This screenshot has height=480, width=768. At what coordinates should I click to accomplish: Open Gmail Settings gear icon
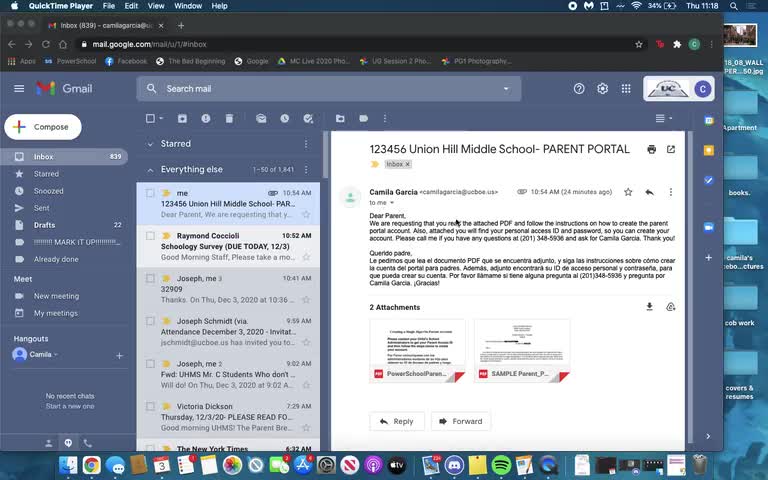(x=602, y=89)
